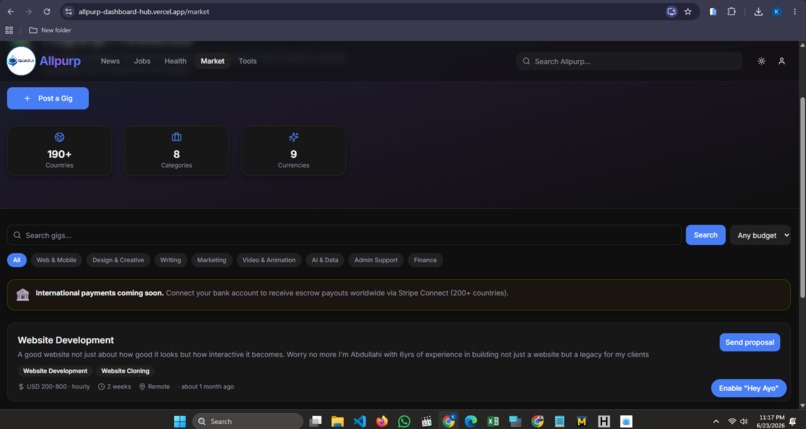Filter gigs by Writing
The height and width of the screenshot is (429, 806).
click(170, 260)
